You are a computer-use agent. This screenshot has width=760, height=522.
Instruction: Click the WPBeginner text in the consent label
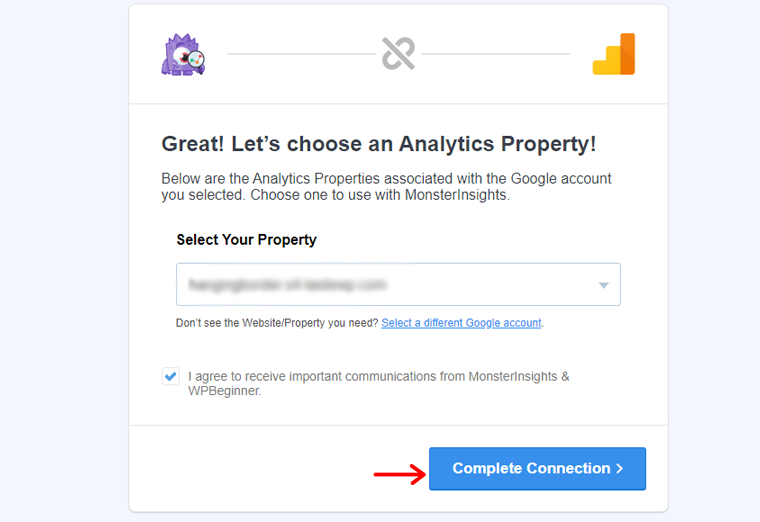click(224, 391)
